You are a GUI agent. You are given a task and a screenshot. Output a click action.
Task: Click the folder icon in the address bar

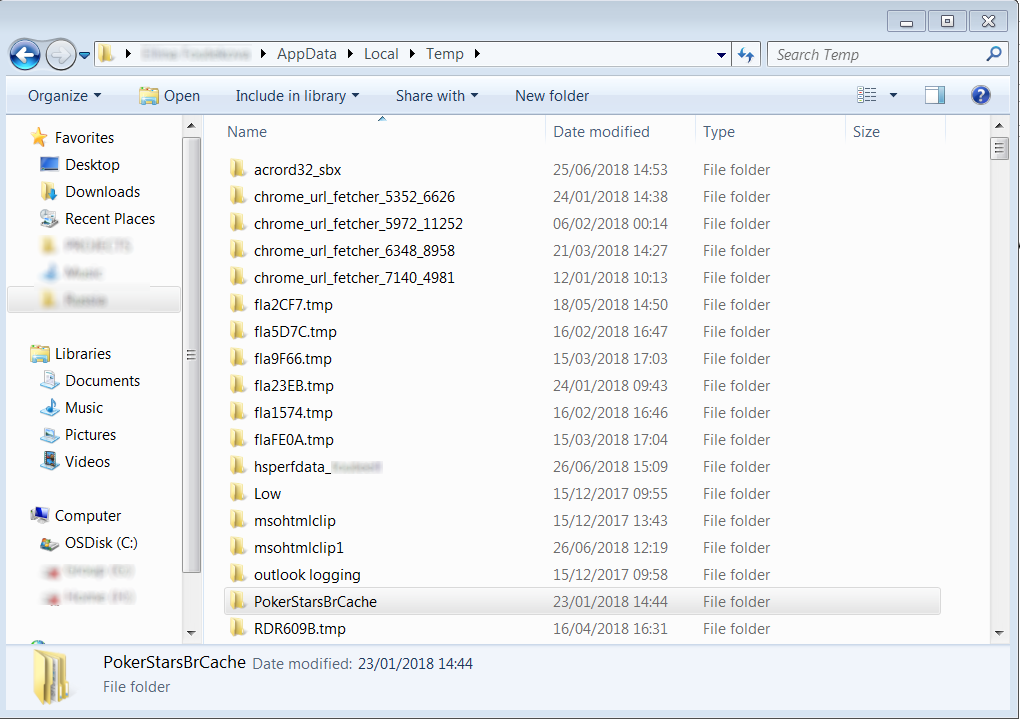(x=104, y=54)
